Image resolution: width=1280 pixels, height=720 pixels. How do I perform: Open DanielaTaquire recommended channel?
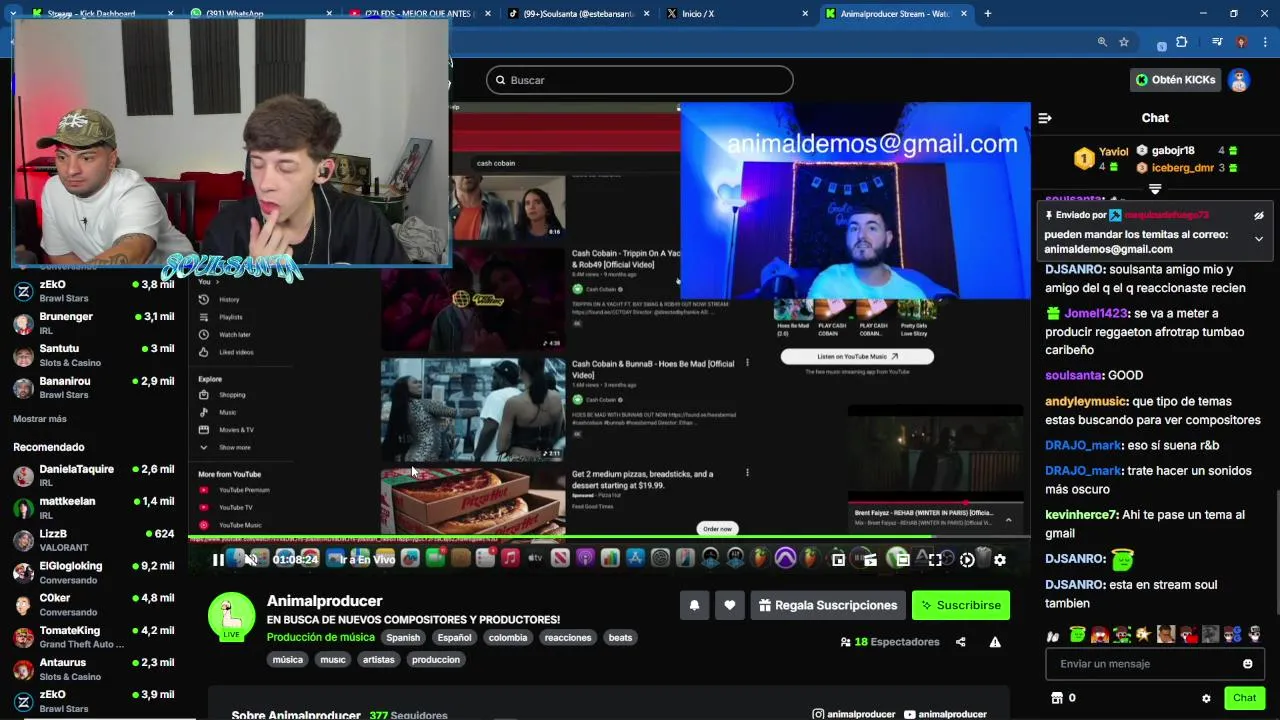[x=95, y=476]
